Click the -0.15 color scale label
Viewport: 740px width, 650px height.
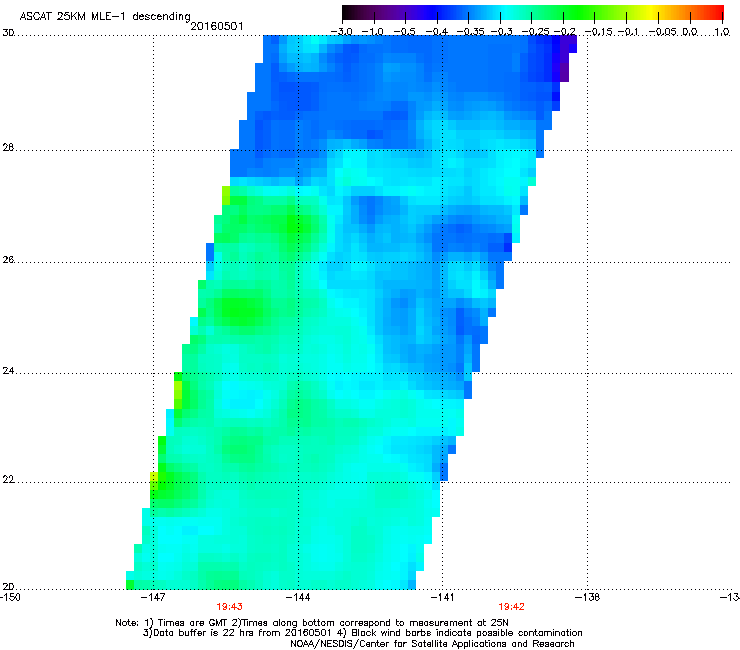(x=599, y=32)
